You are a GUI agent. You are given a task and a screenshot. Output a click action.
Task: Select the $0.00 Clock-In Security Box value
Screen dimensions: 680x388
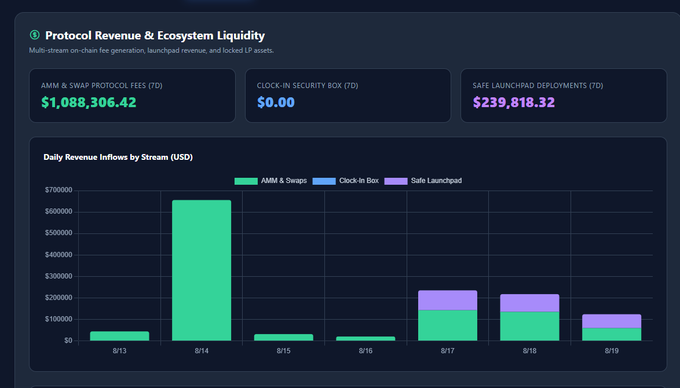276,102
